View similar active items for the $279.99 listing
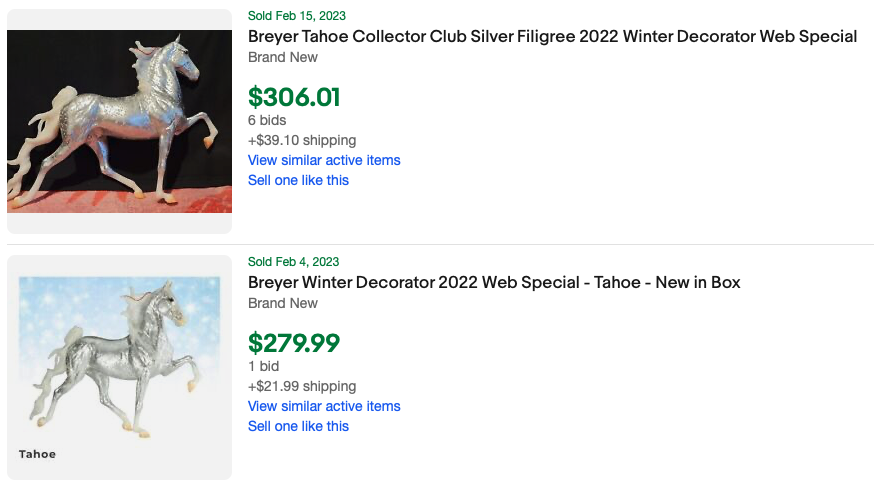This screenshot has width=874, height=488. coord(324,406)
